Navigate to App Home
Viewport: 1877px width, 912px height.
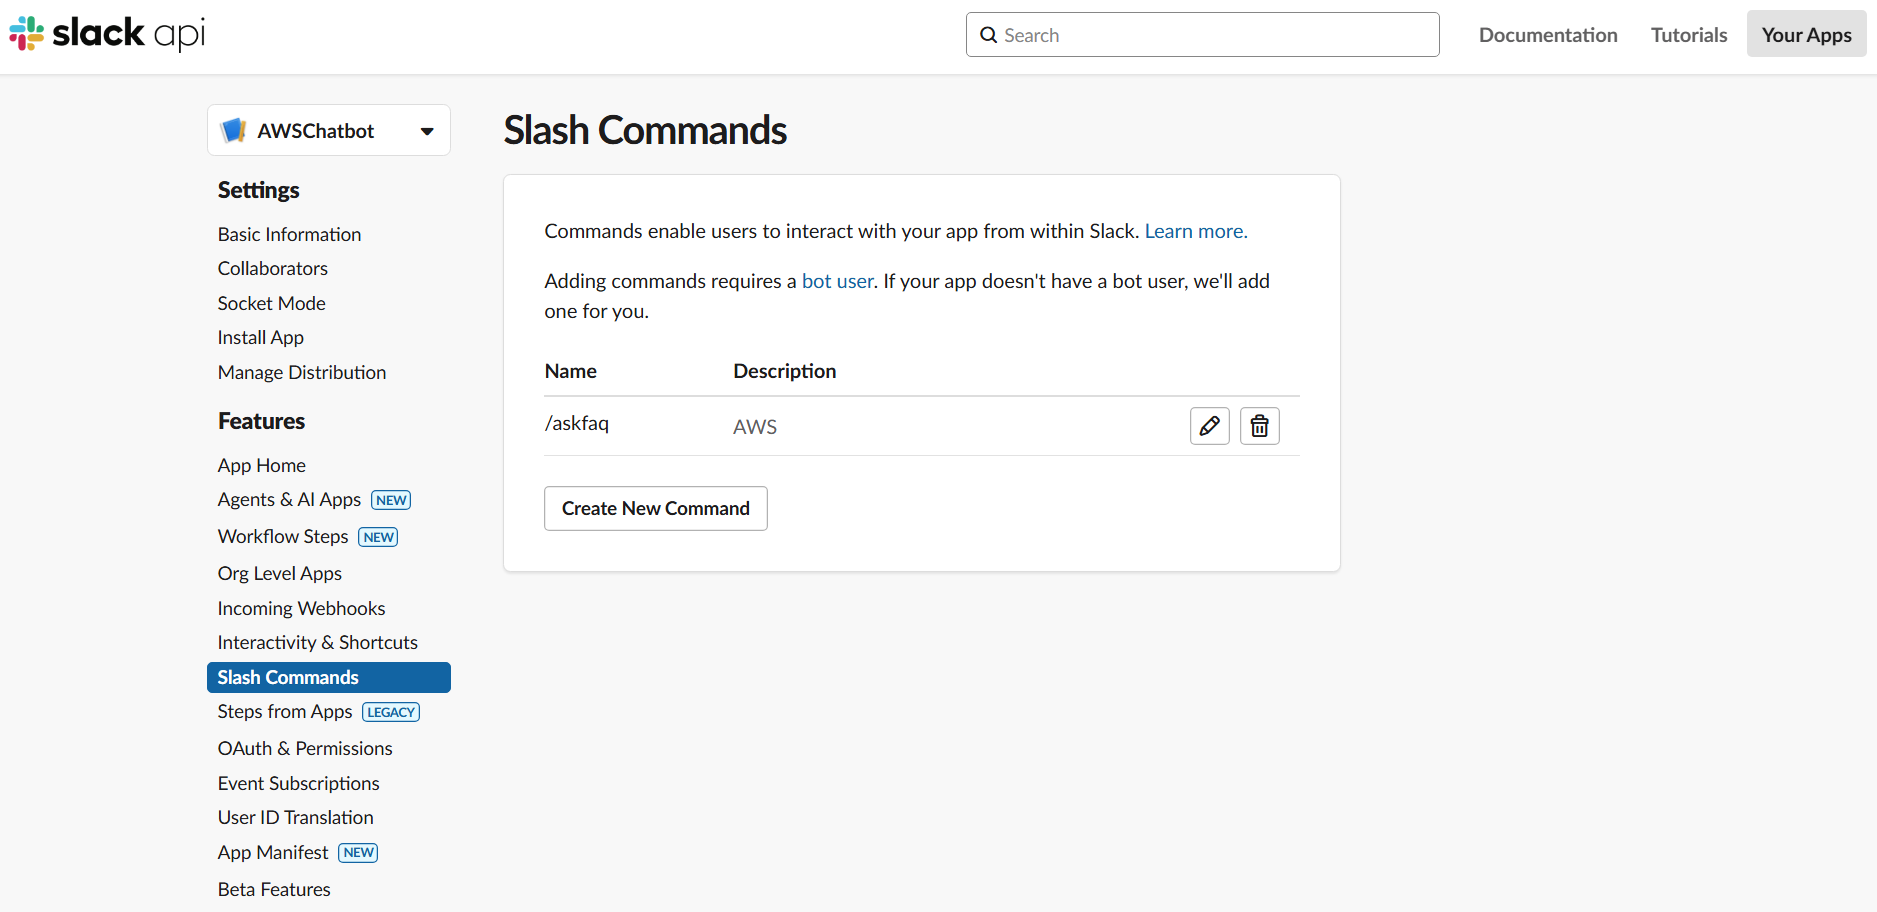click(x=262, y=465)
